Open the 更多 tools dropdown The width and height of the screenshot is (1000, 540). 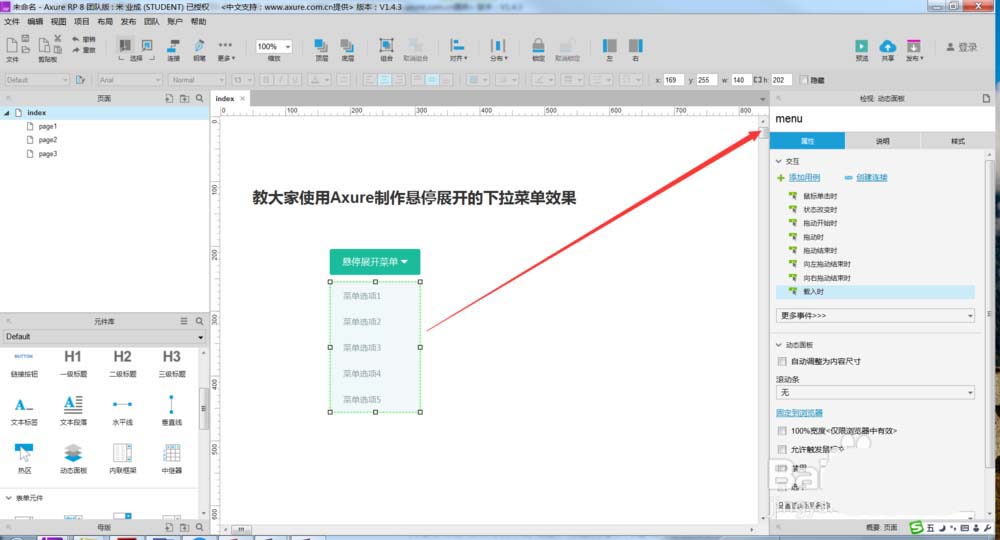click(x=226, y=50)
